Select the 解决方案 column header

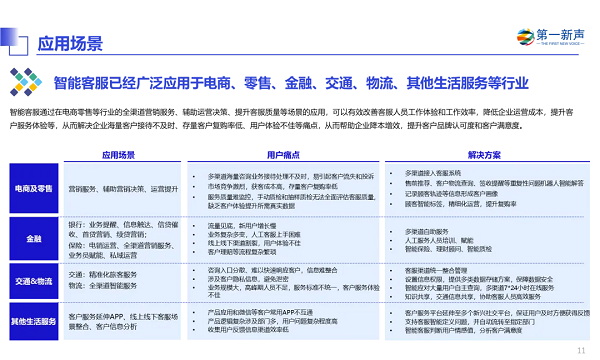(484, 155)
